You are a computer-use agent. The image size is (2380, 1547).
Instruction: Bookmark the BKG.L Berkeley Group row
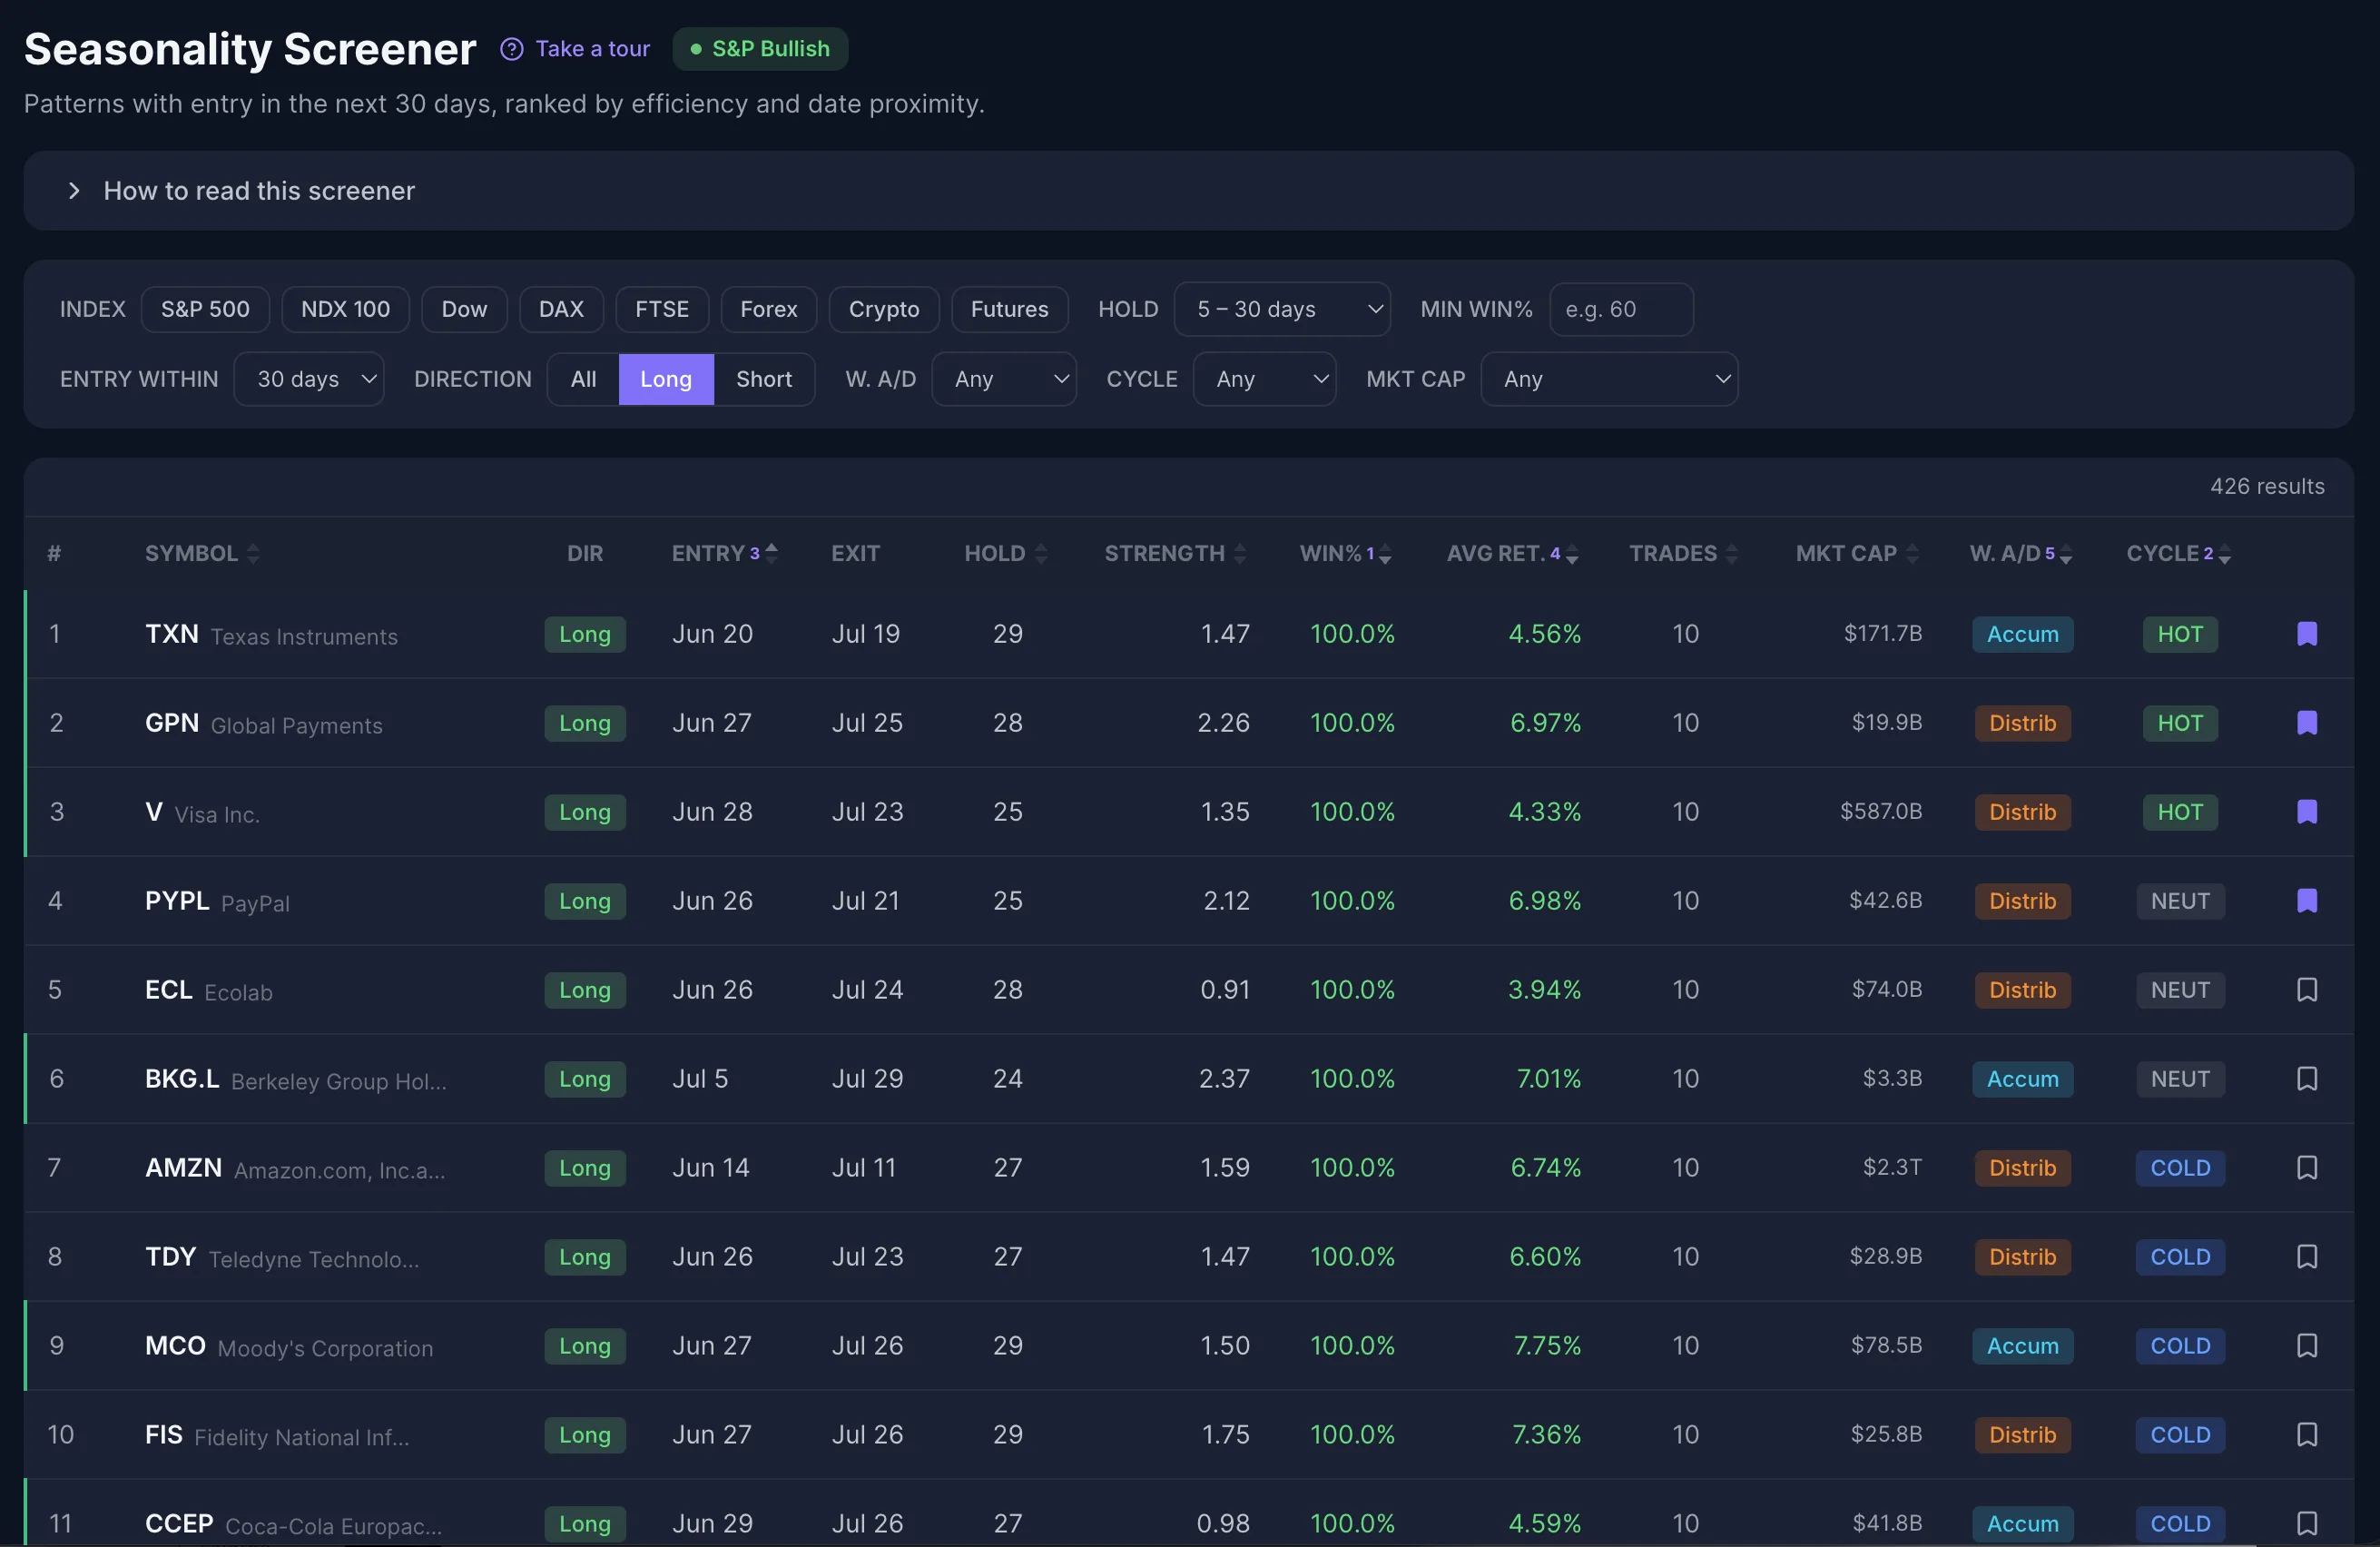coord(2306,1079)
